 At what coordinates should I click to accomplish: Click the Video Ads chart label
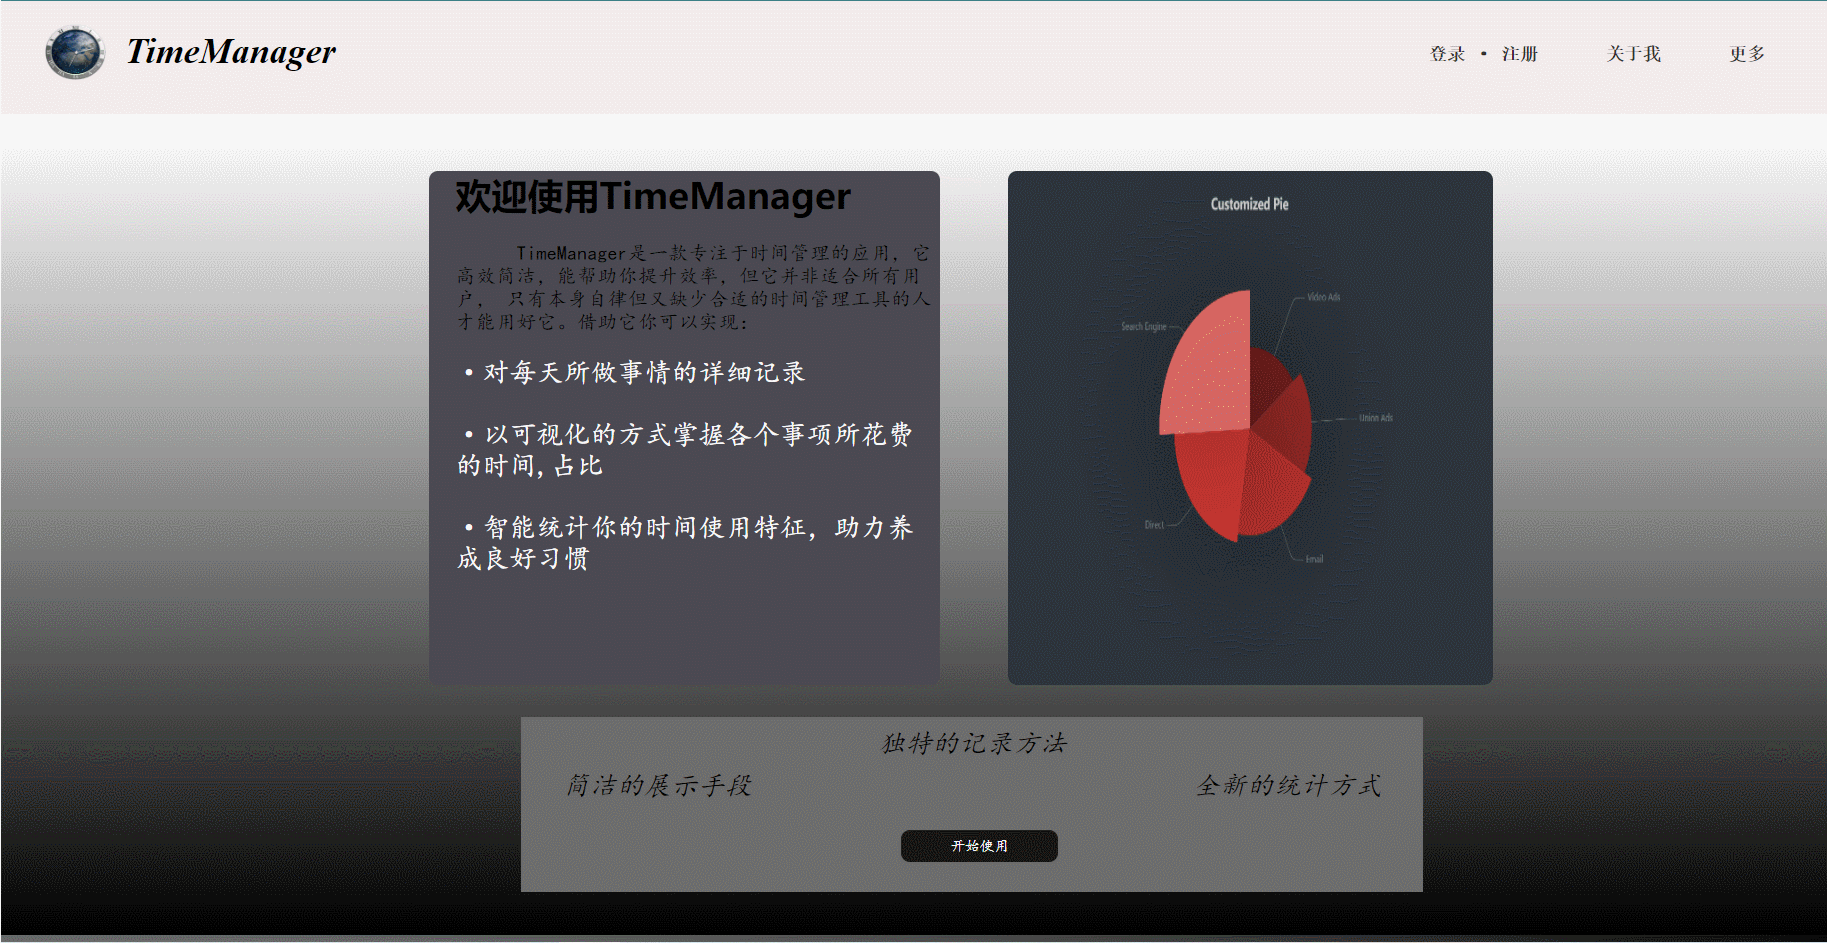click(x=1323, y=297)
